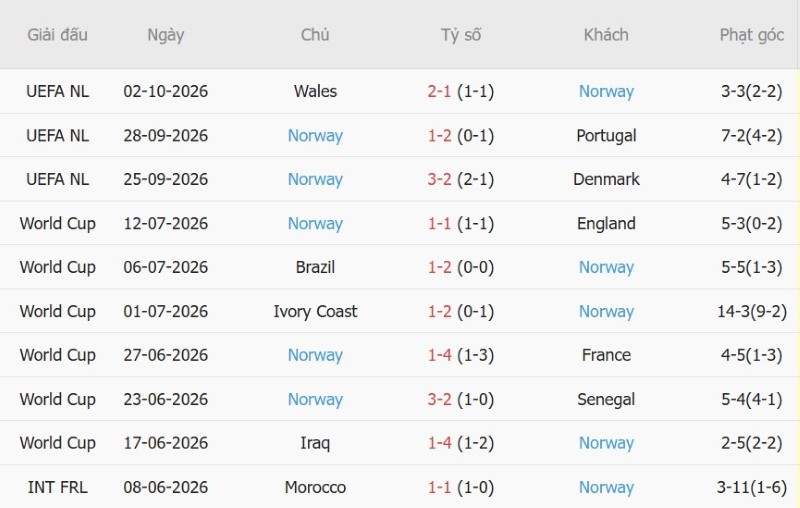
Task: Click Norway home team versus Senegal
Action: pos(315,399)
